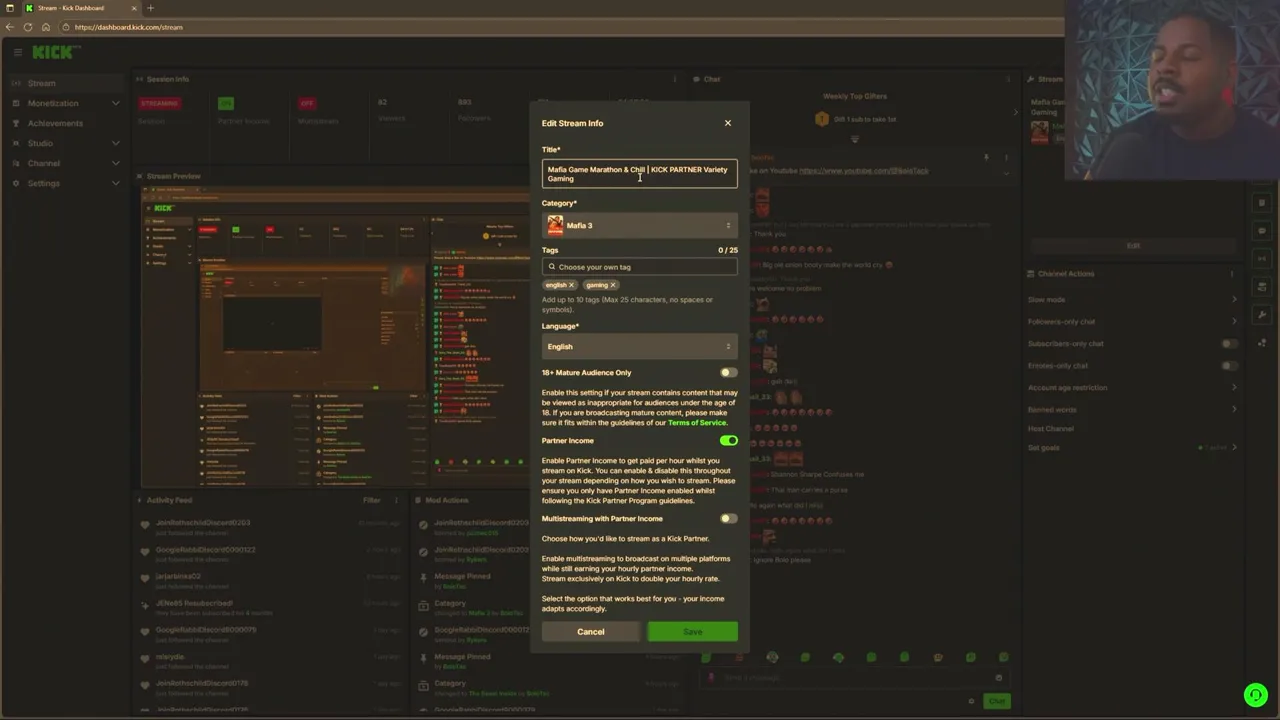Go back in the browser
The height and width of the screenshot is (720, 1280).
pyautogui.click(x=10, y=27)
